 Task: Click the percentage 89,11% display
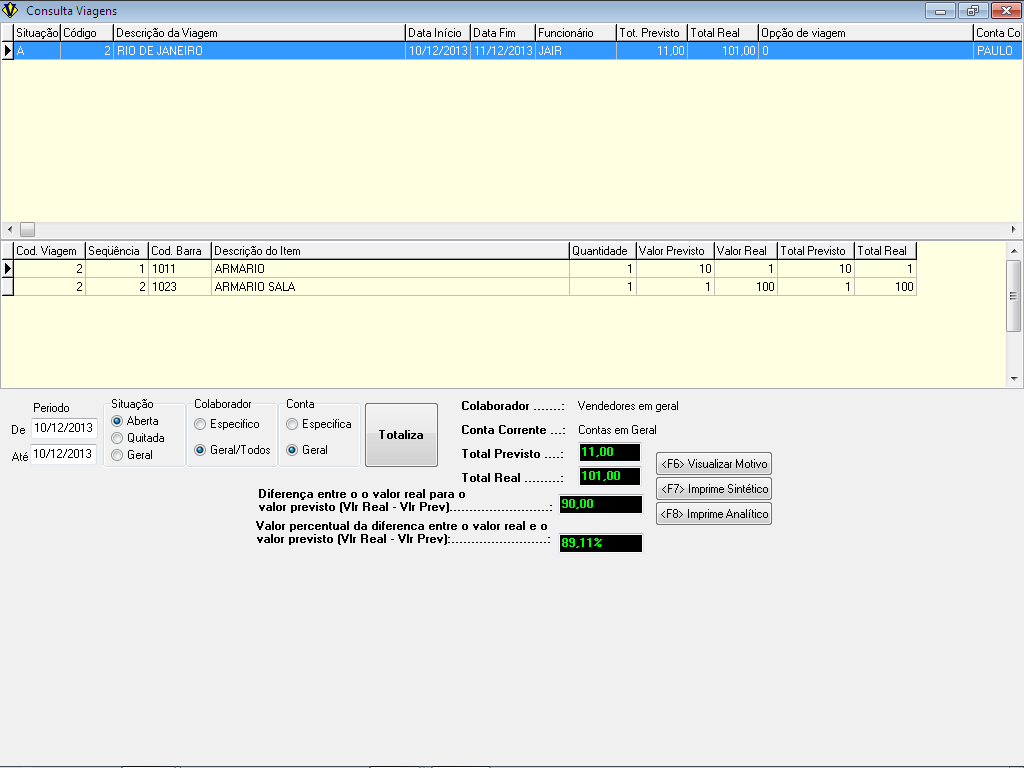pos(601,543)
